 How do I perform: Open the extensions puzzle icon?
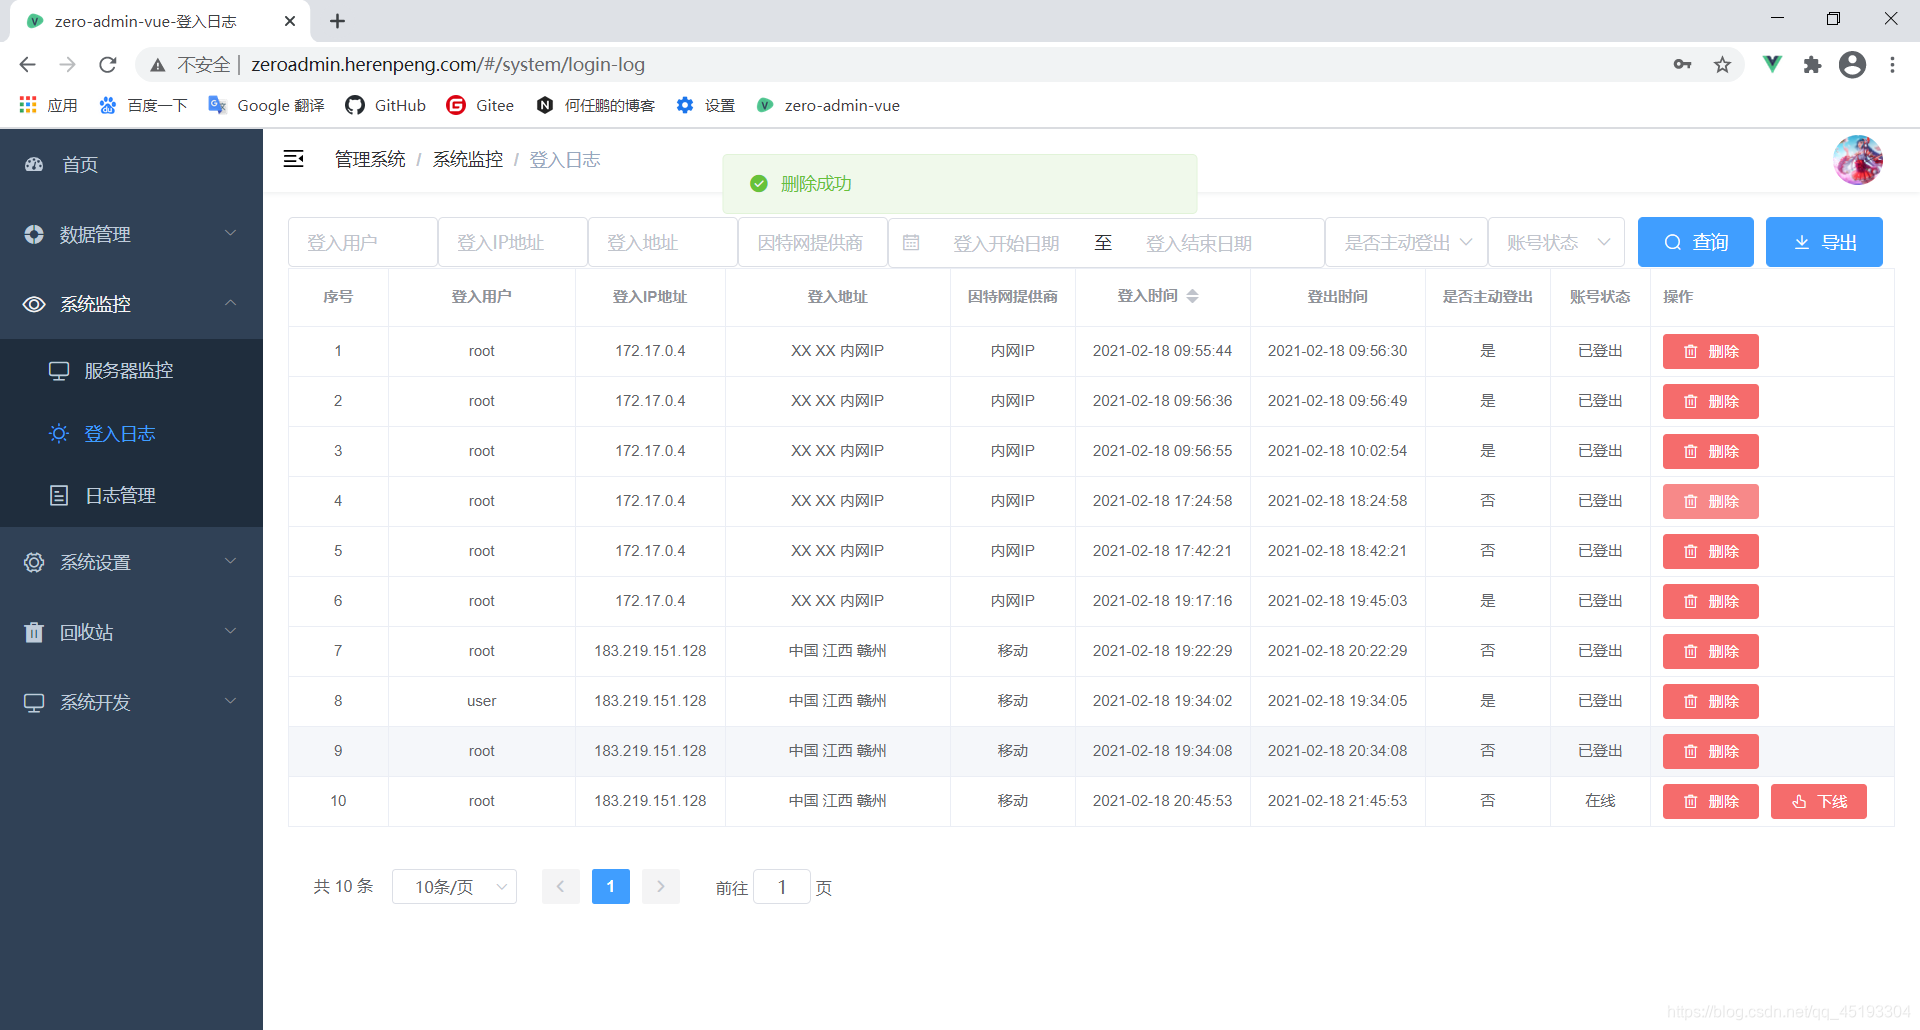[x=1812, y=64]
